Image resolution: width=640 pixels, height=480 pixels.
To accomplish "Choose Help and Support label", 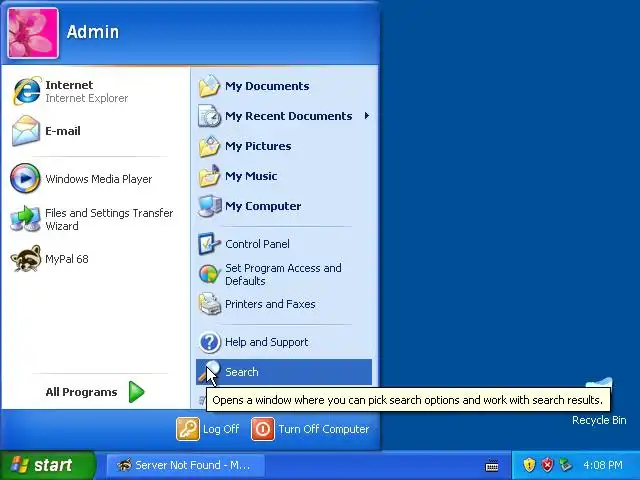I will pyautogui.click(x=267, y=342).
